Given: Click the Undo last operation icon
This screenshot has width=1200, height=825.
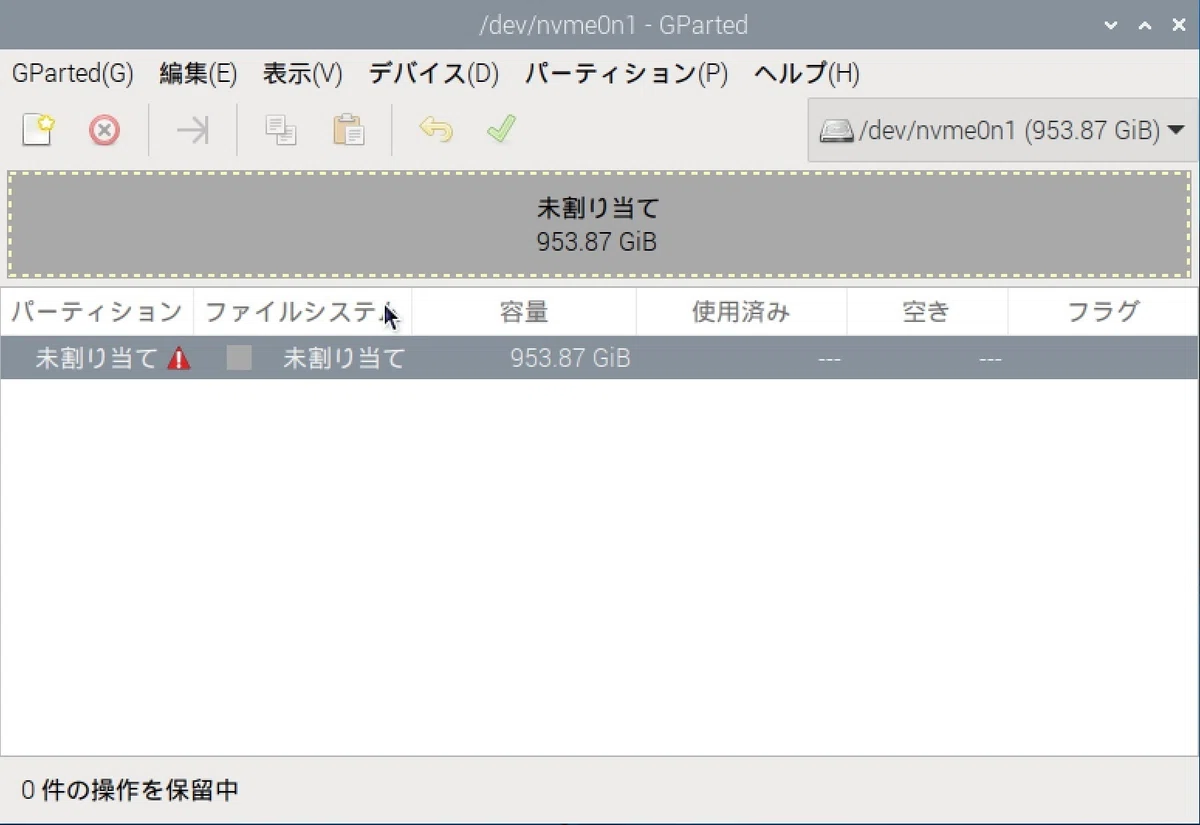Looking at the screenshot, I should (x=436, y=130).
